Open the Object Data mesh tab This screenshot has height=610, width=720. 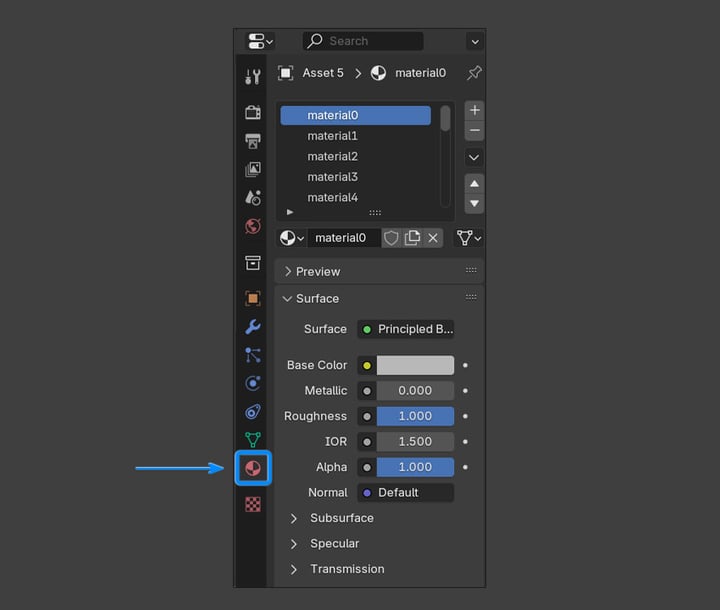tap(253, 440)
